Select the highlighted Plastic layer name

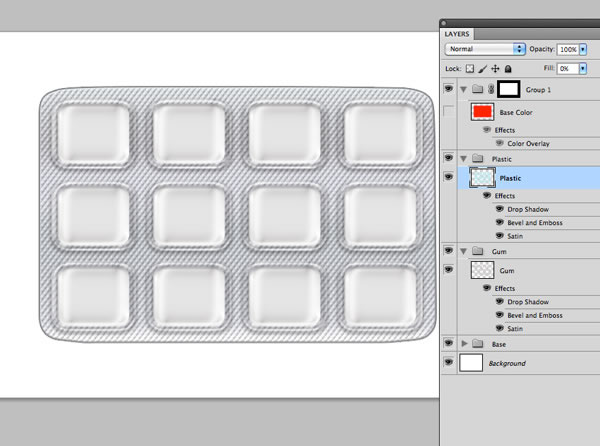[510, 178]
